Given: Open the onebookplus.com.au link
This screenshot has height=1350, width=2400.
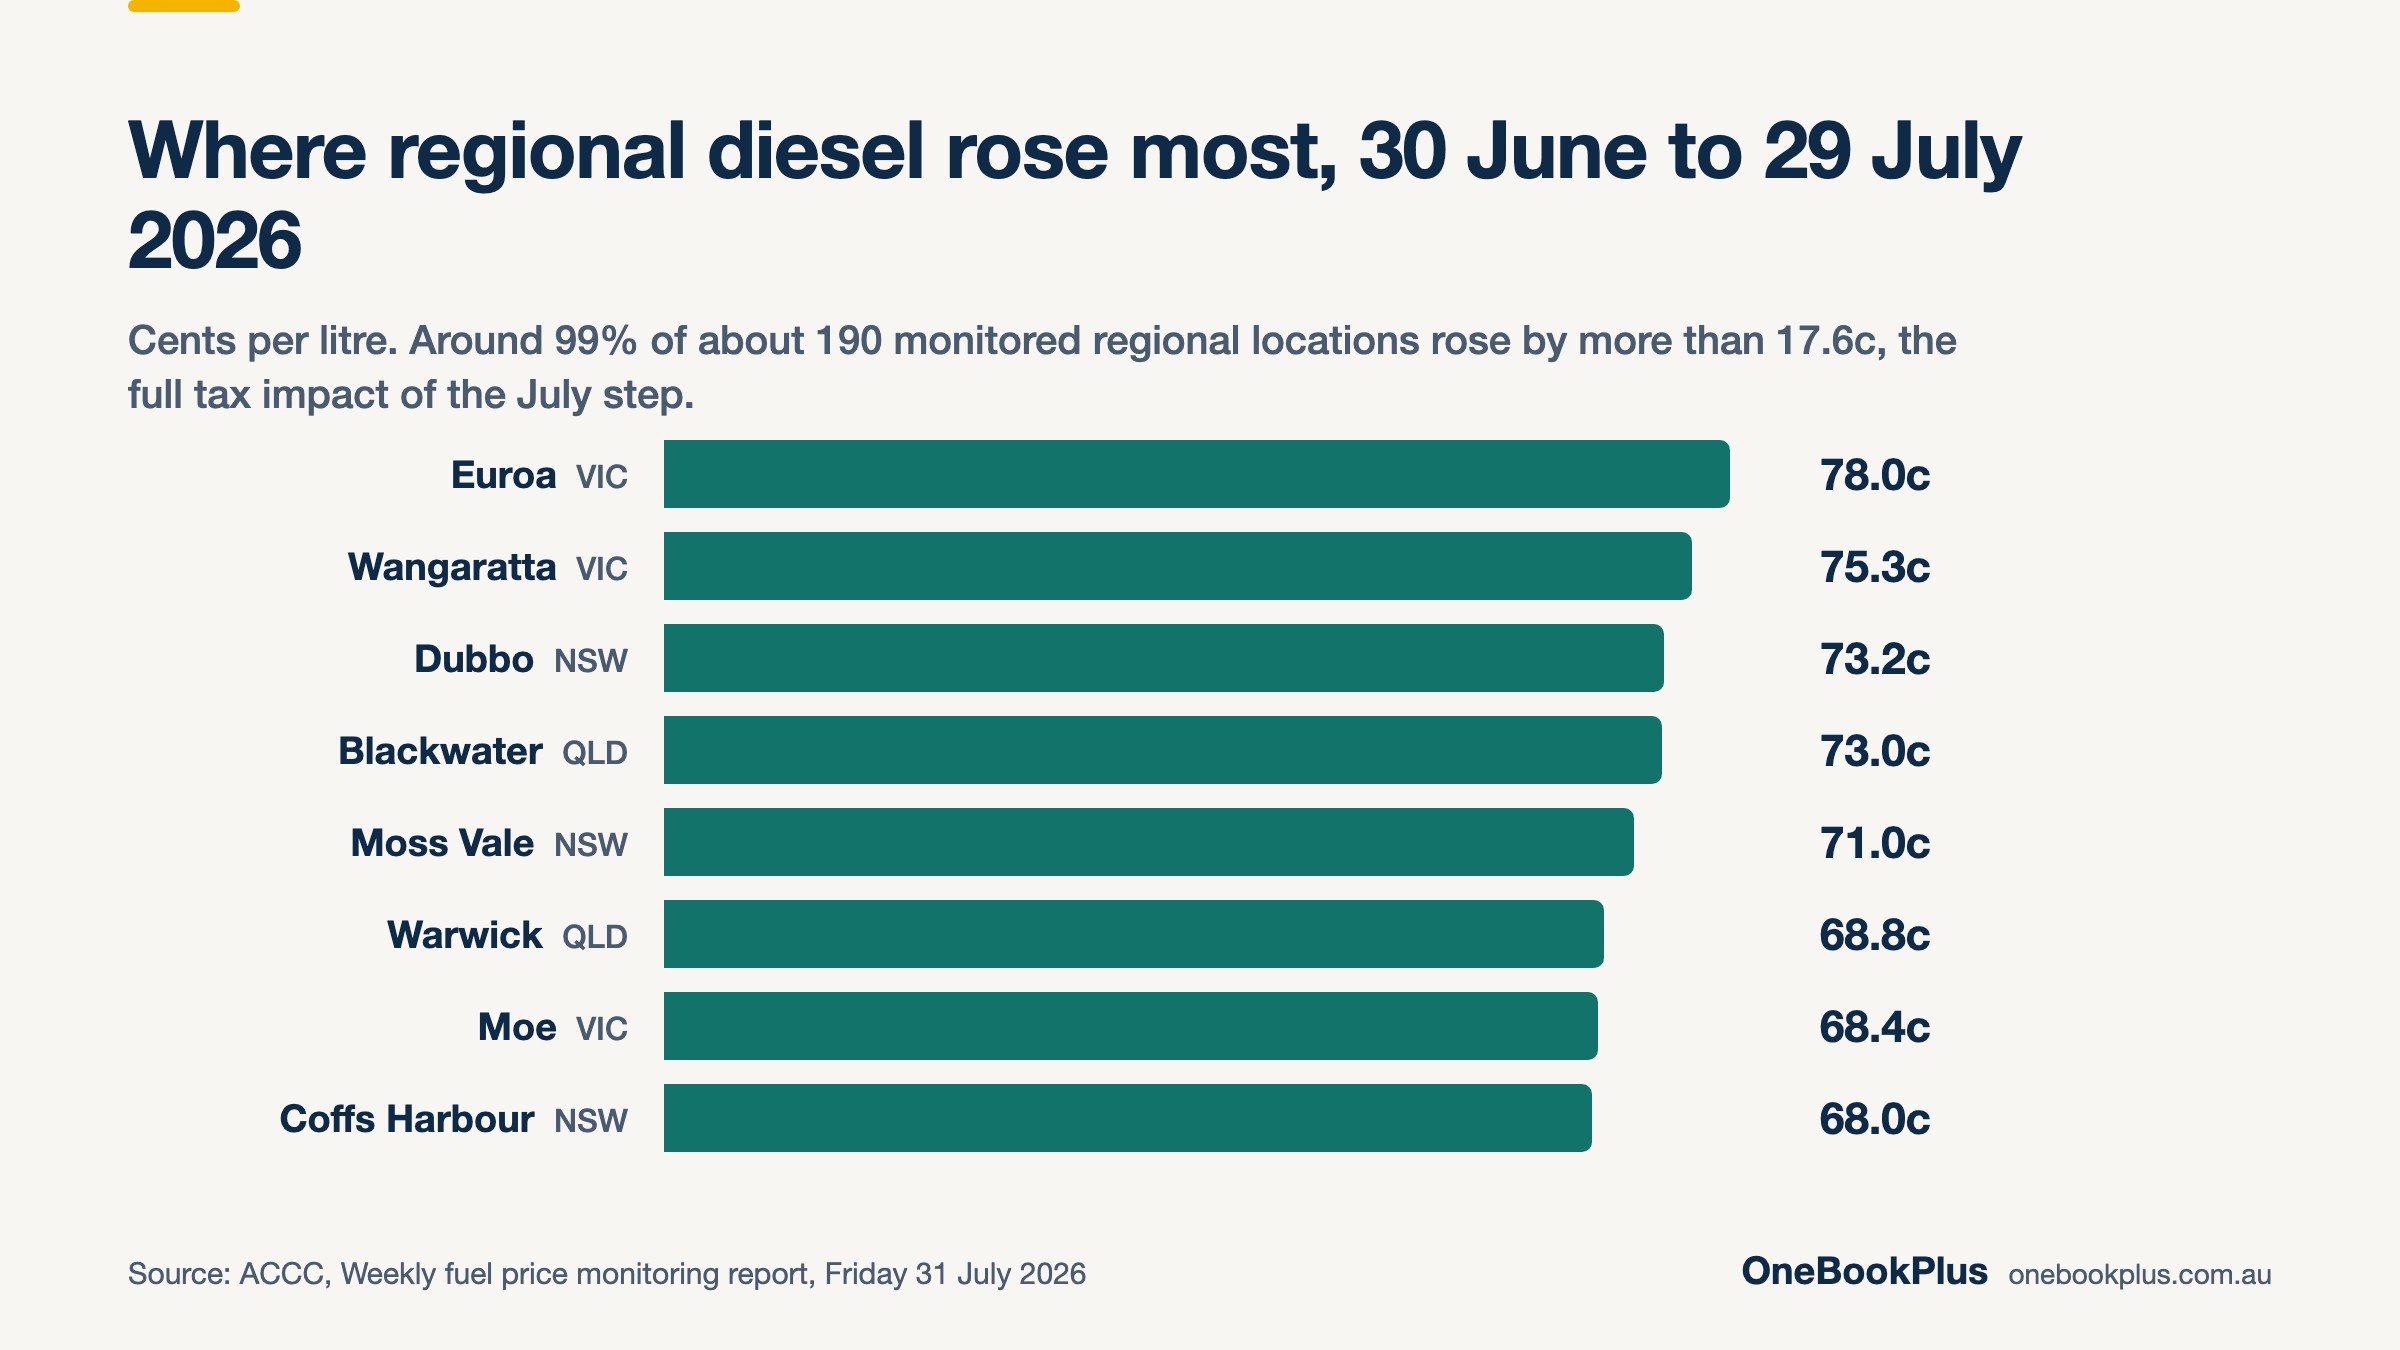Looking at the screenshot, I should pos(2140,1275).
